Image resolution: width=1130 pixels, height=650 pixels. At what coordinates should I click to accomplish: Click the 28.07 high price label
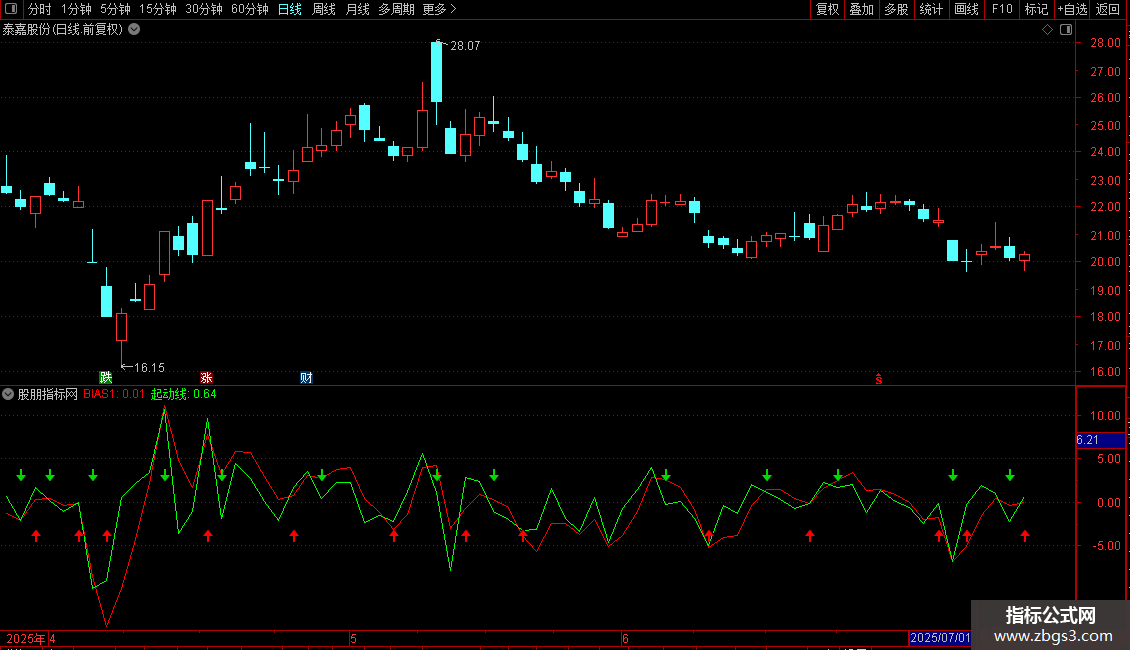[465, 45]
